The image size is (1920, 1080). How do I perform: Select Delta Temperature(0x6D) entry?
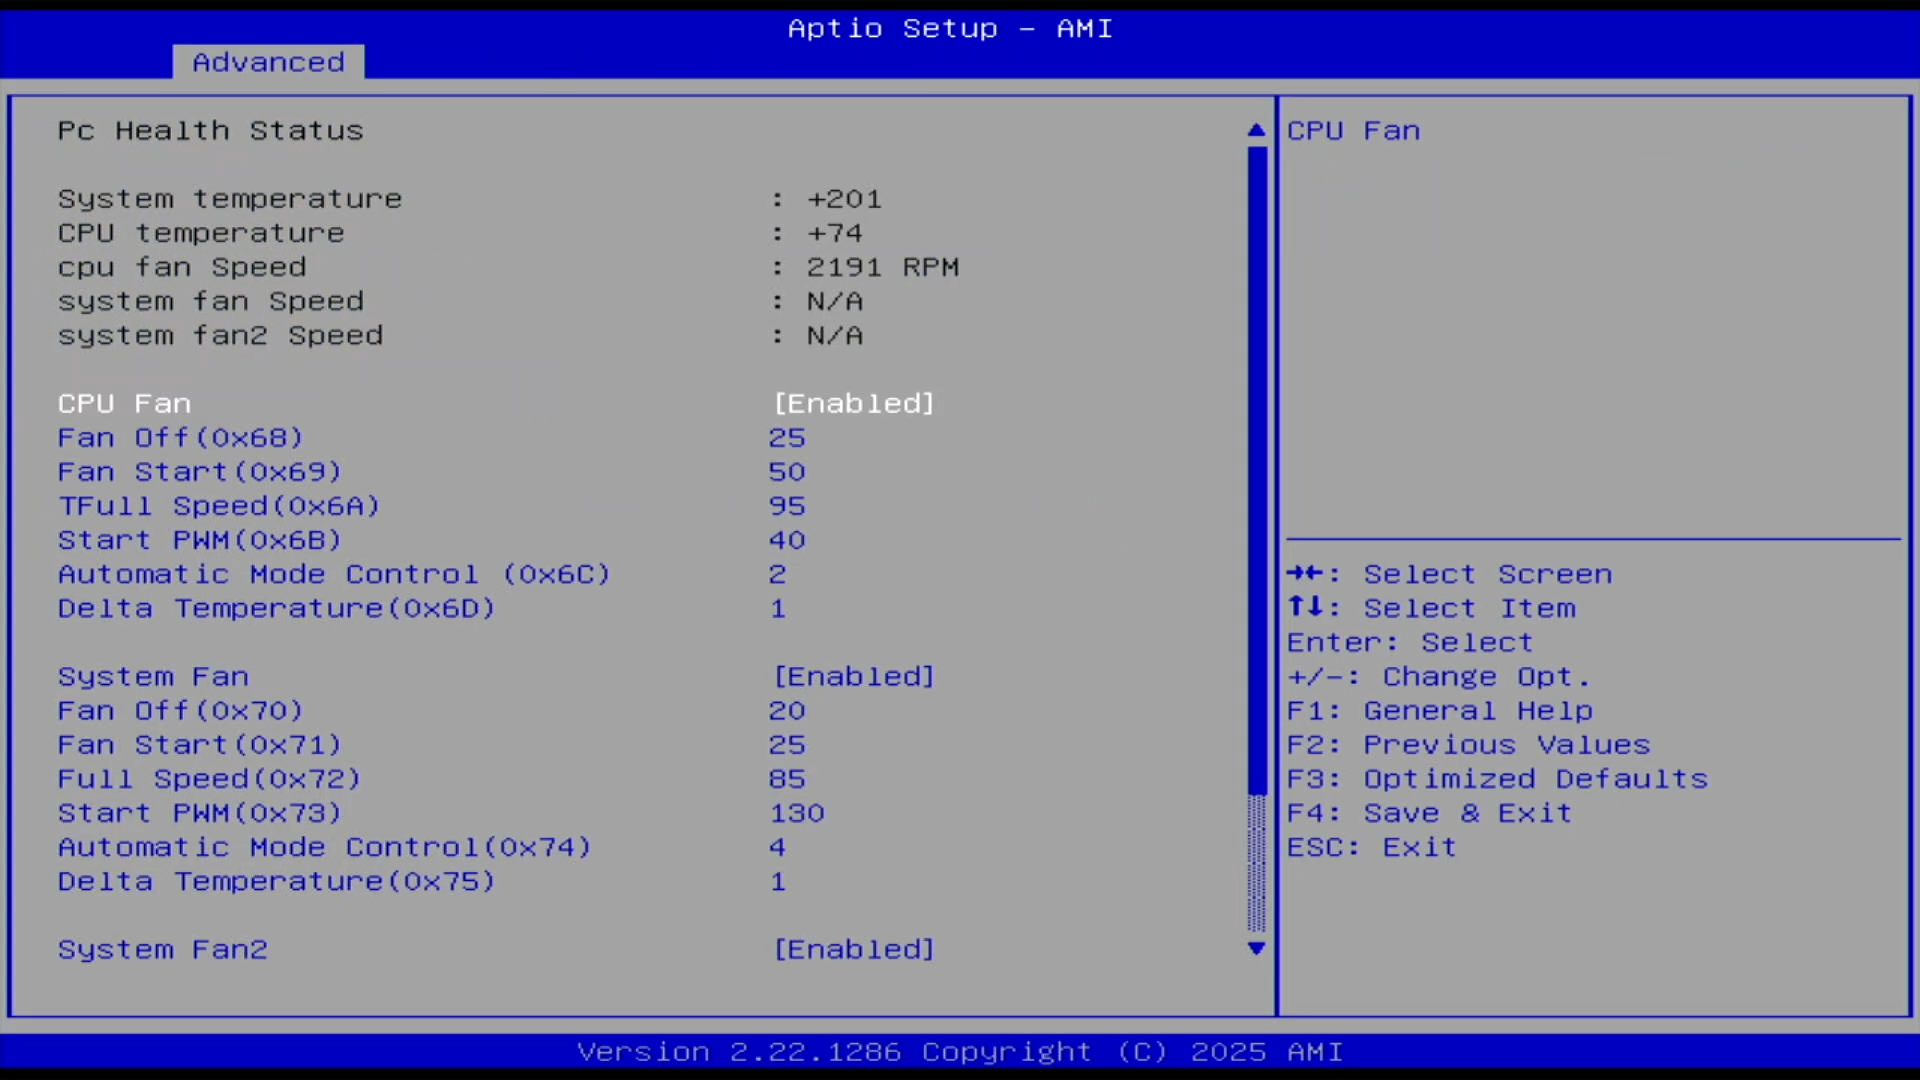tap(276, 608)
